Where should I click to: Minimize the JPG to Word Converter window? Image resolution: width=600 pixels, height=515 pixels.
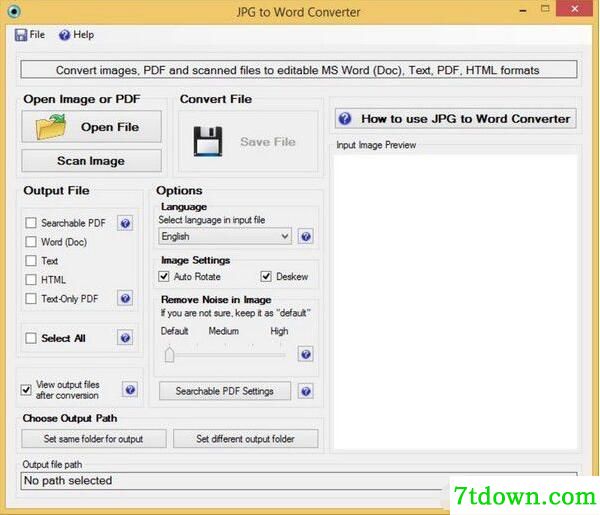523,10
